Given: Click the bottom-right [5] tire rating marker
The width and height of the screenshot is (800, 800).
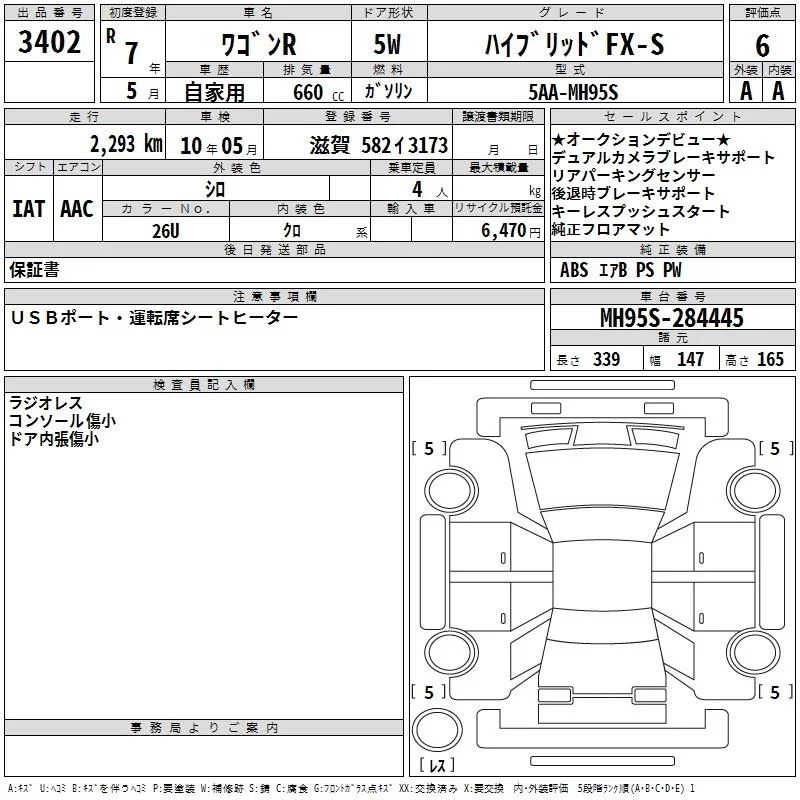Looking at the screenshot, I should pyautogui.click(x=775, y=692).
